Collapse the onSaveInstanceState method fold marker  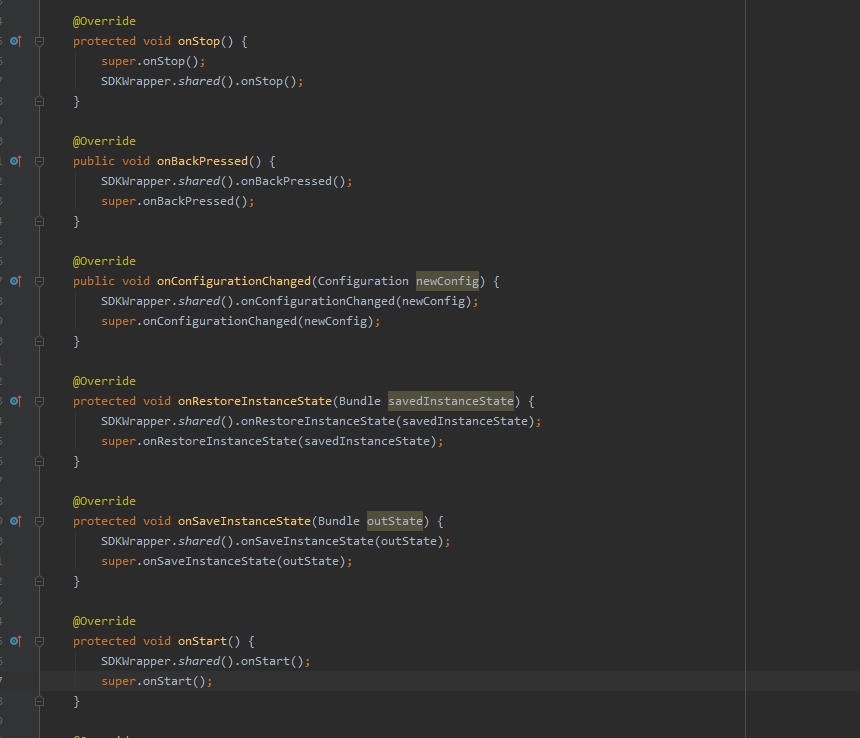pos(39,521)
